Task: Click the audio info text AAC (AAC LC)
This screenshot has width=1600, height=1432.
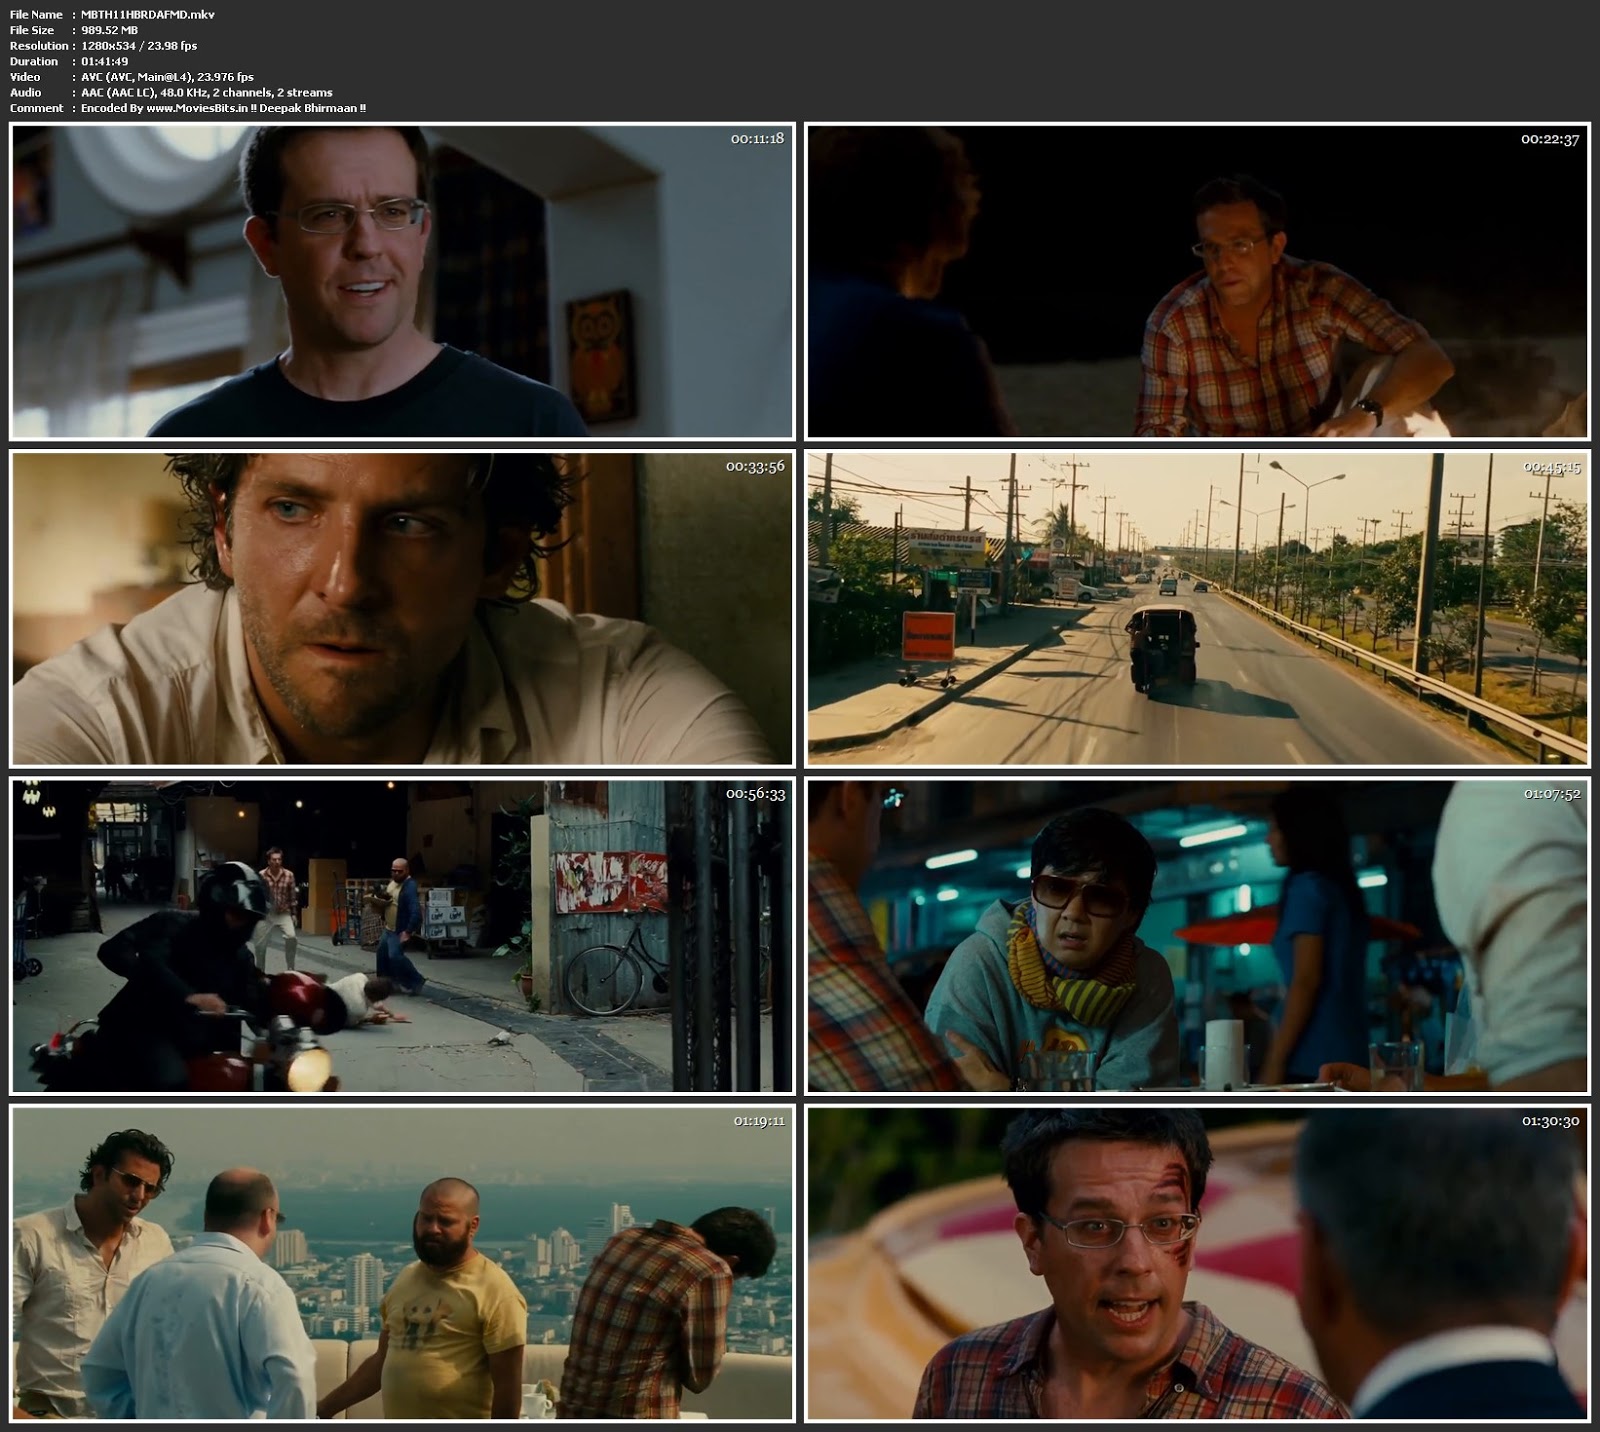Action: pyautogui.click(x=117, y=92)
